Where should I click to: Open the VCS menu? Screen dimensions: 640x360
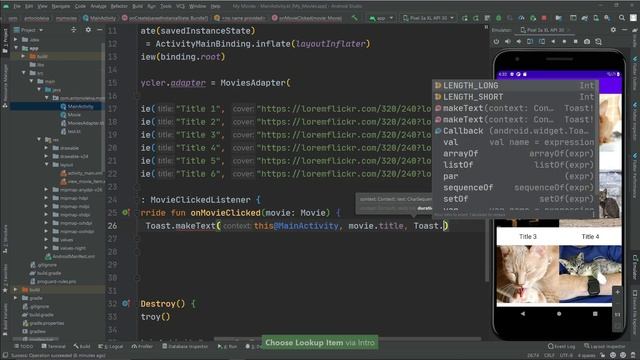pyautogui.click(x=180, y=6)
